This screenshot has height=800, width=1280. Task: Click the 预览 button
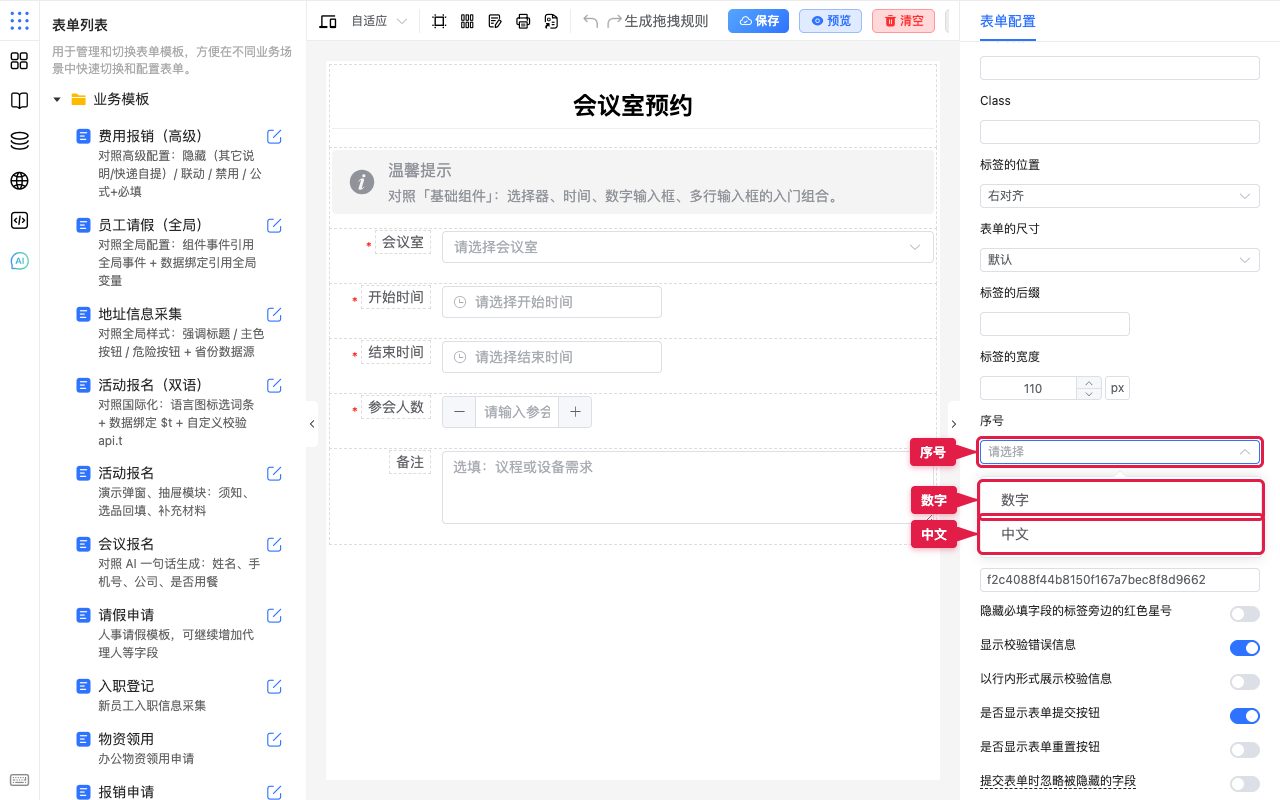830,21
